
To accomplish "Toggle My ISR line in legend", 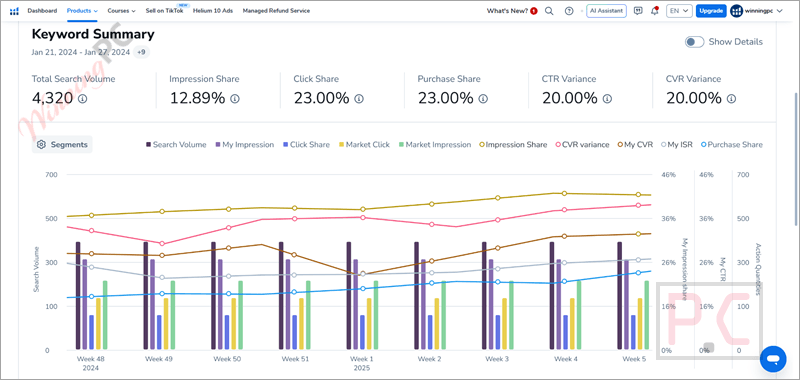I will [677, 145].
